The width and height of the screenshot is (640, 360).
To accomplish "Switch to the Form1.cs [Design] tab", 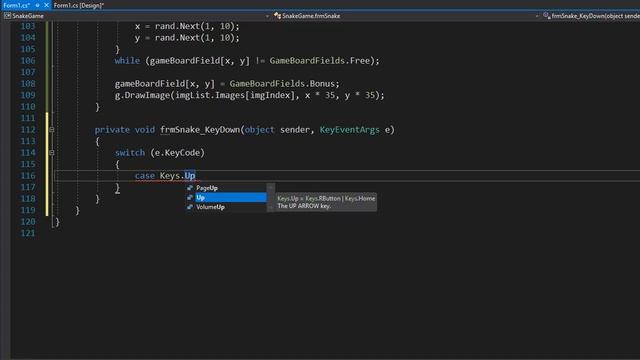I will (79, 5).
